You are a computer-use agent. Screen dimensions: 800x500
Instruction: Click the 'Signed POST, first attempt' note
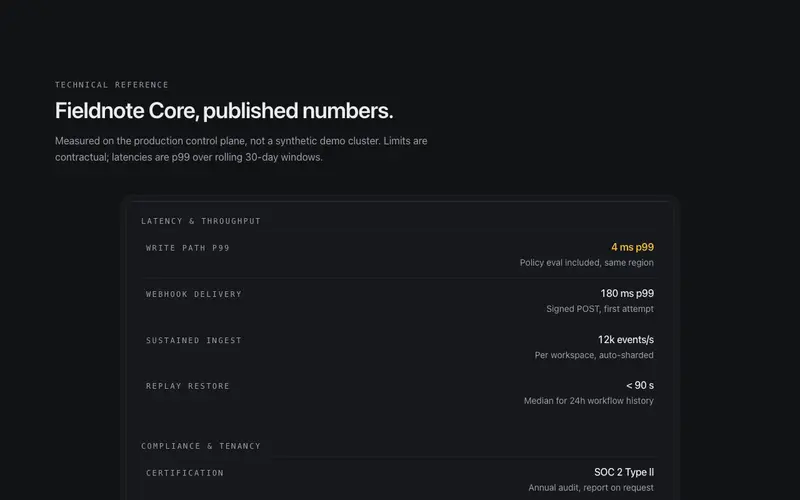[x=600, y=309]
